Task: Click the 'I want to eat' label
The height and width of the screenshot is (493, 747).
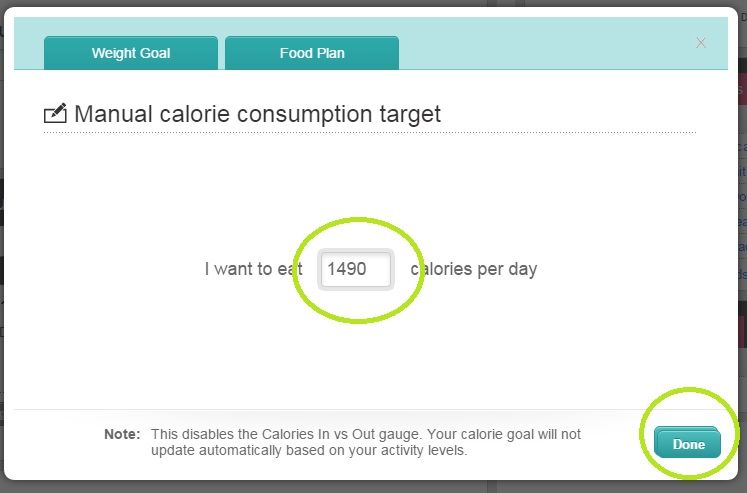Action: [x=254, y=269]
